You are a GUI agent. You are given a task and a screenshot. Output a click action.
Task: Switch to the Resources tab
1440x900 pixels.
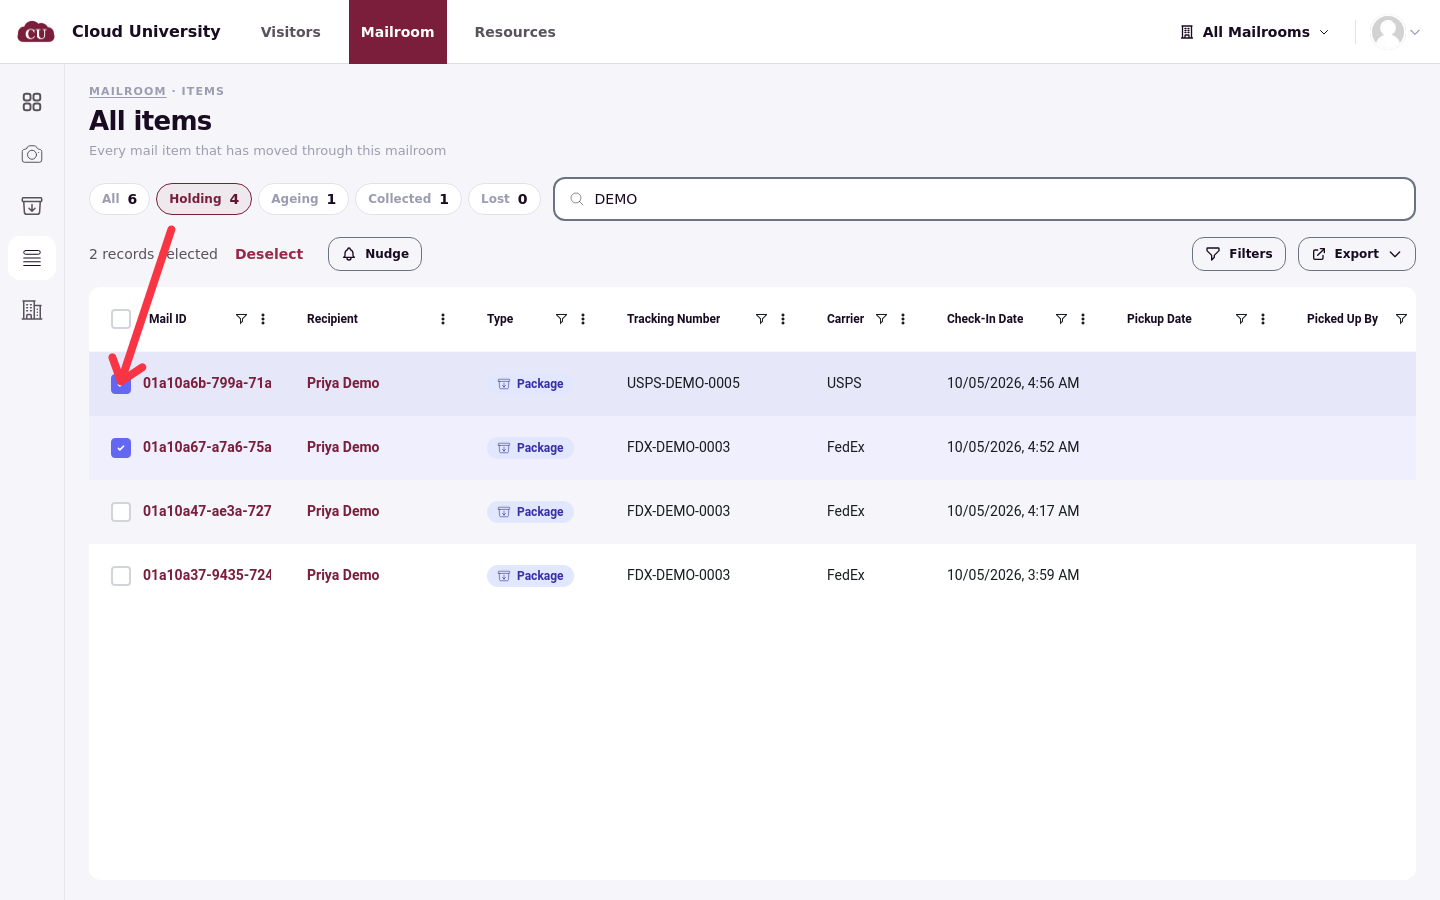tap(515, 32)
